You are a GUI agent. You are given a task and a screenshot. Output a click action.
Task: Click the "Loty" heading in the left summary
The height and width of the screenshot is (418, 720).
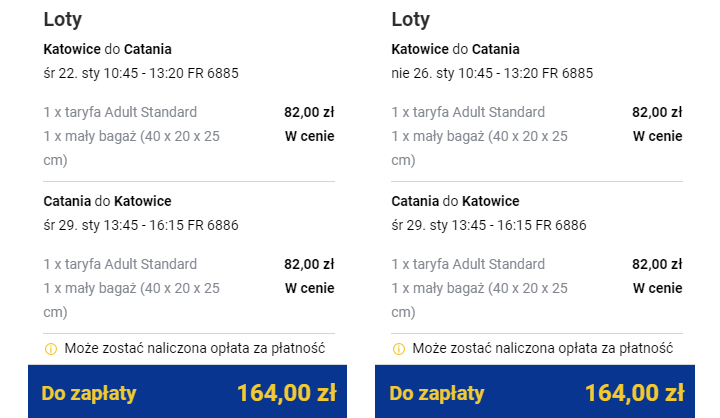(x=63, y=19)
